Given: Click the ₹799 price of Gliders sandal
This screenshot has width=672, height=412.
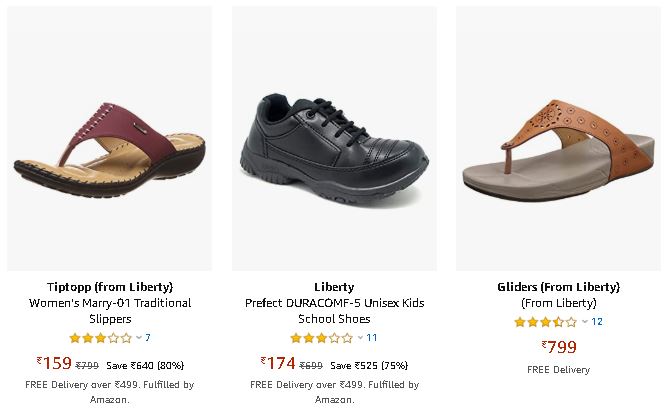Looking at the screenshot, I should click(x=559, y=346).
